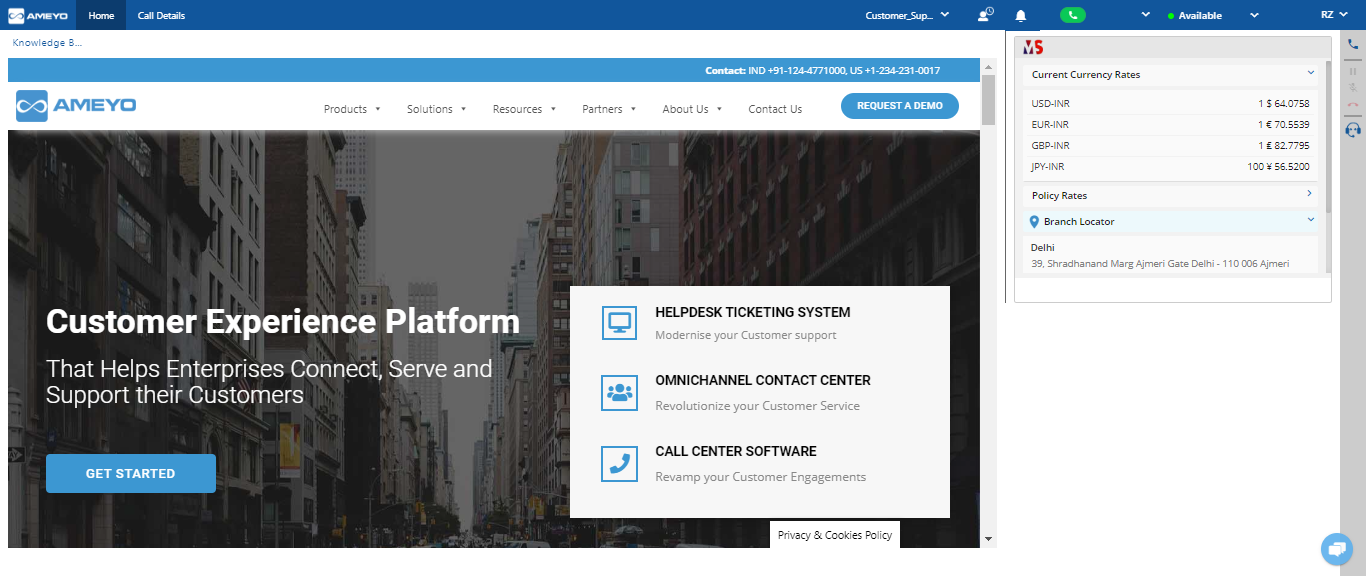1366x576 pixels.
Task: Click the notification bell icon
Action: [x=1020, y=15]
